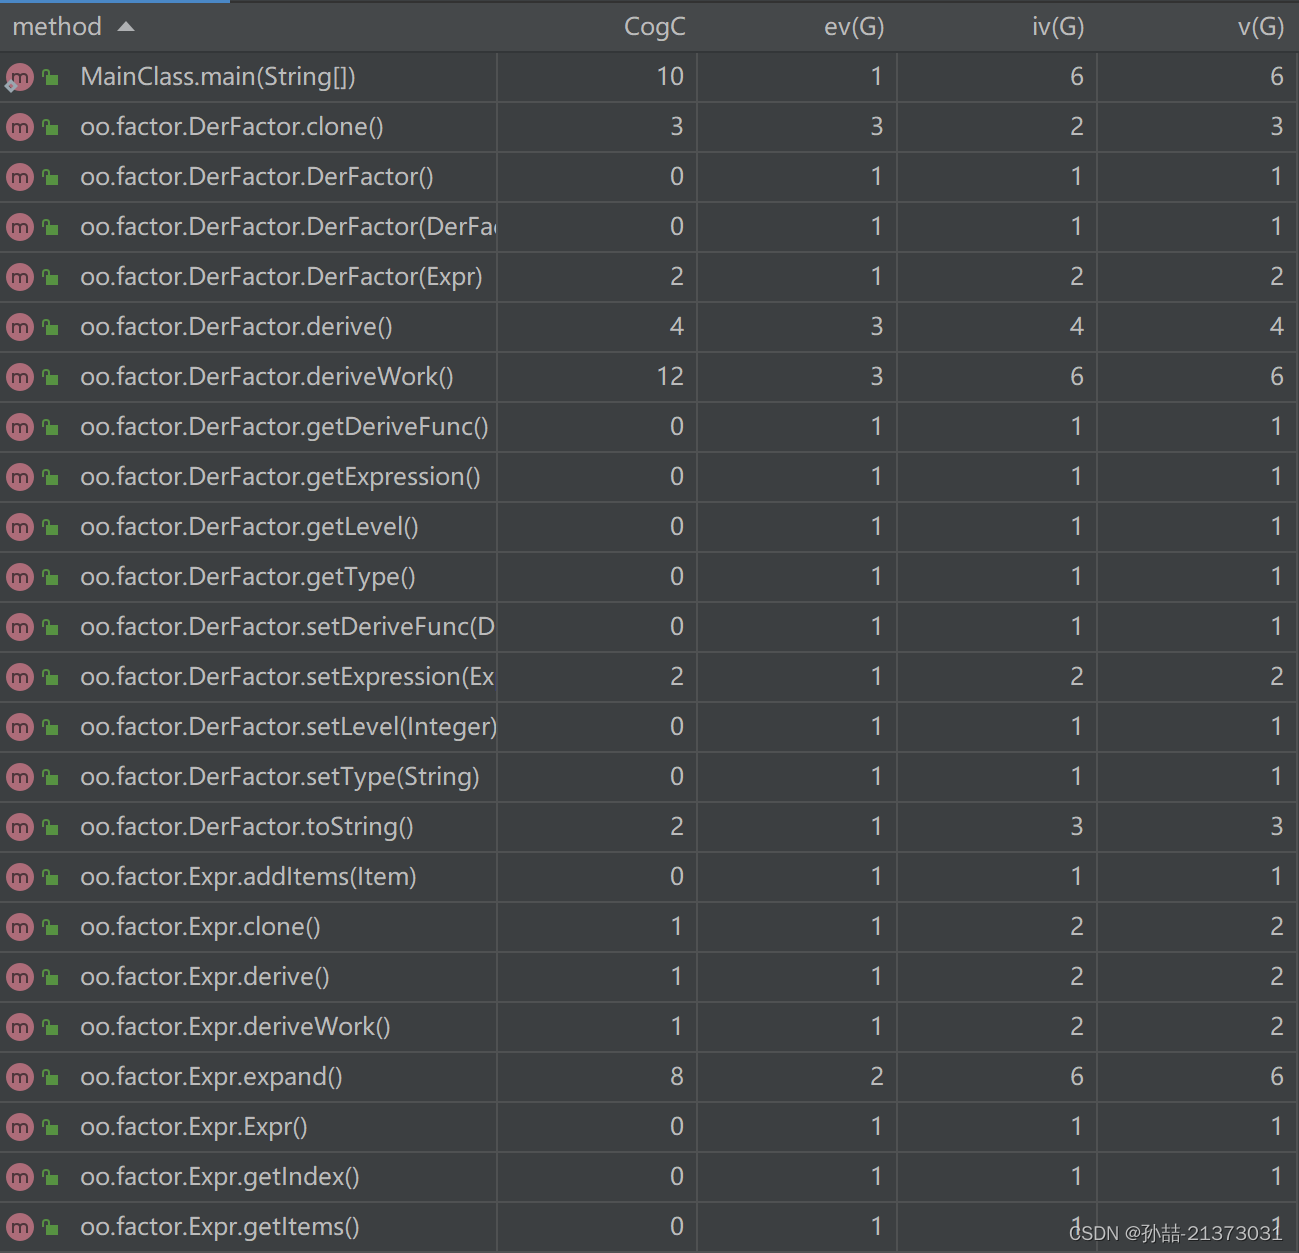Sort by the iv(G) column header
Viewport: 1299px width, 1253px height.
click(1058, 27)
